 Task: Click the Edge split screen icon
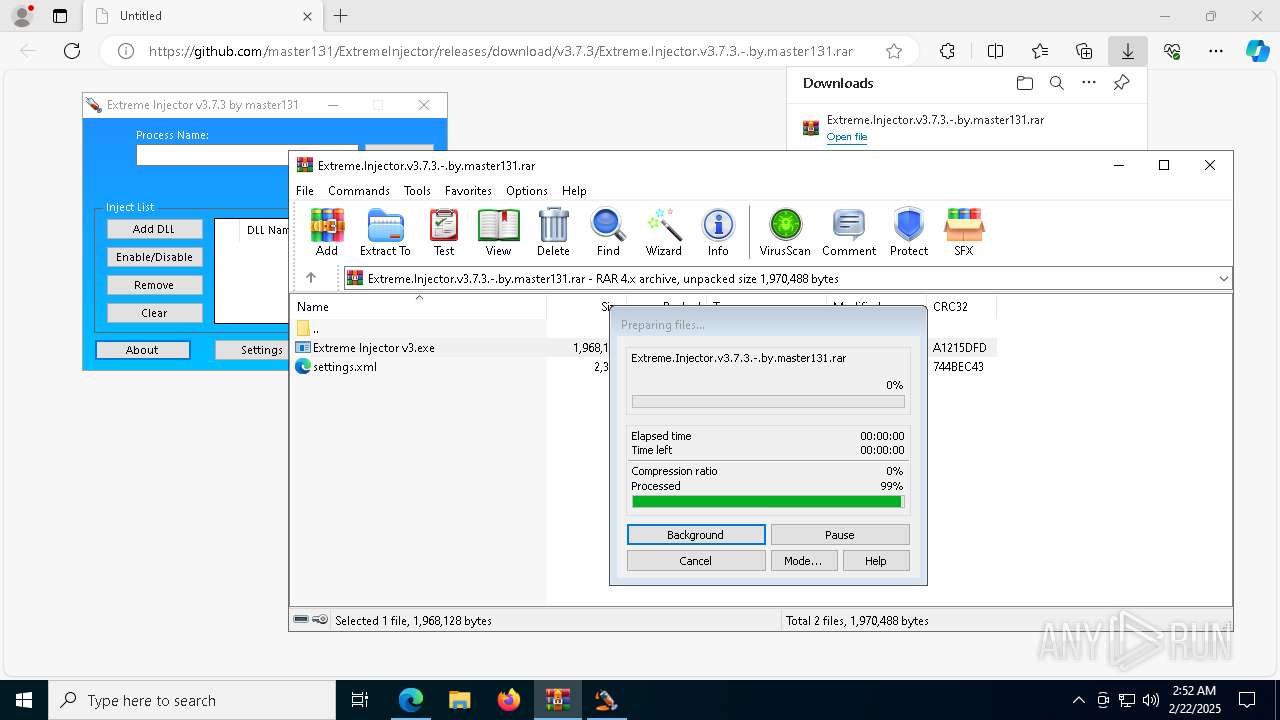click(995, 51)
